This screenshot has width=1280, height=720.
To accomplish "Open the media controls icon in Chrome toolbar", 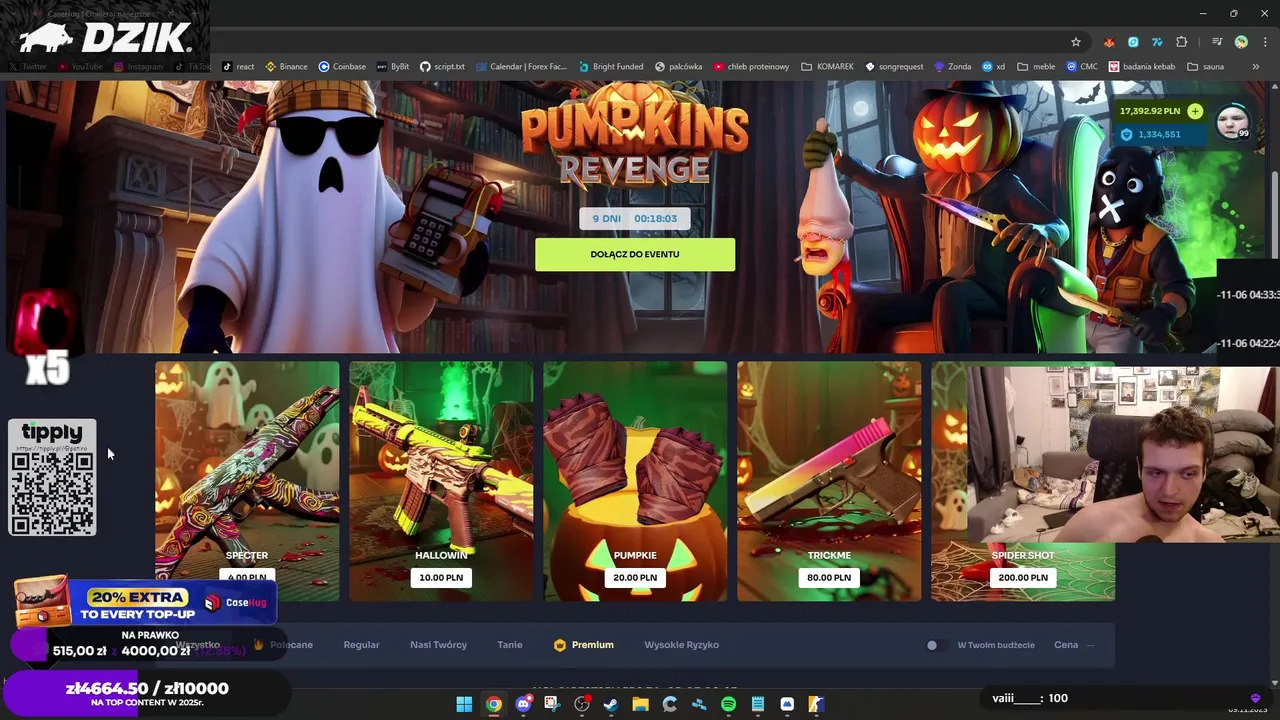I will [x=1217, y=42].
